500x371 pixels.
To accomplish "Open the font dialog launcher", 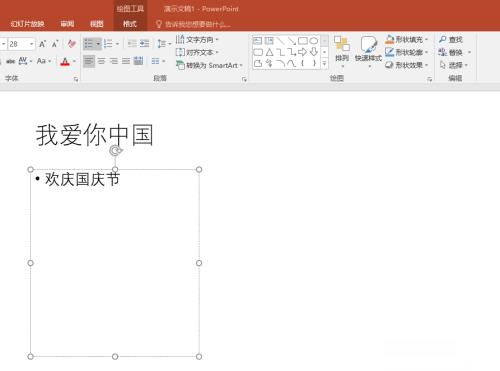I will coord(76,79).
